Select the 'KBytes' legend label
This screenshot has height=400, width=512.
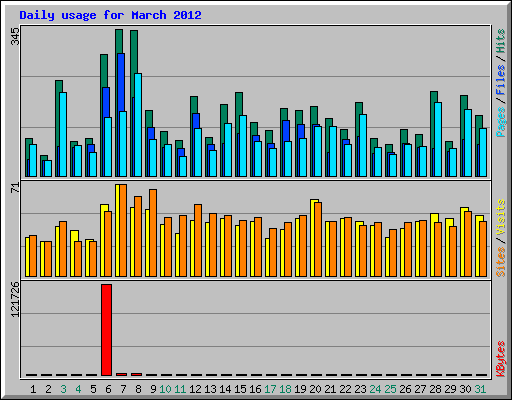[x=501, y=359]
